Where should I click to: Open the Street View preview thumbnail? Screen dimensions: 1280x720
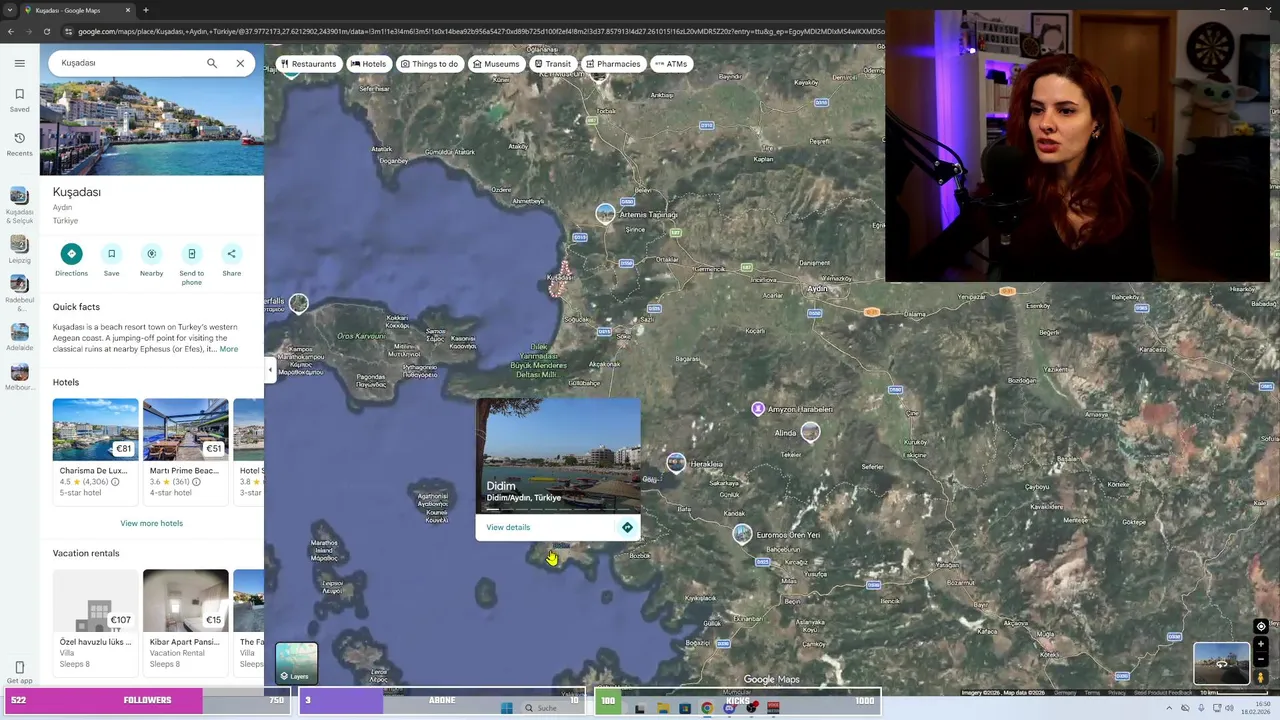pos(1221,664)
